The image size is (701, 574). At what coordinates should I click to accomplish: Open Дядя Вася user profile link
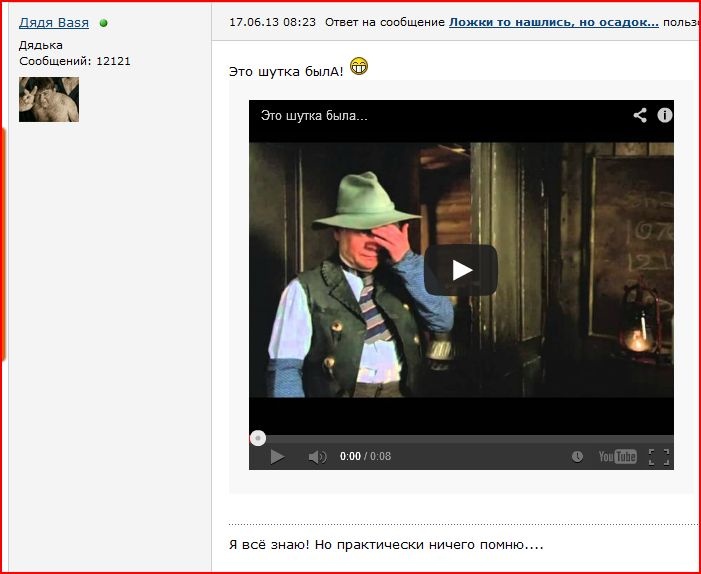[x=54, y=22]
